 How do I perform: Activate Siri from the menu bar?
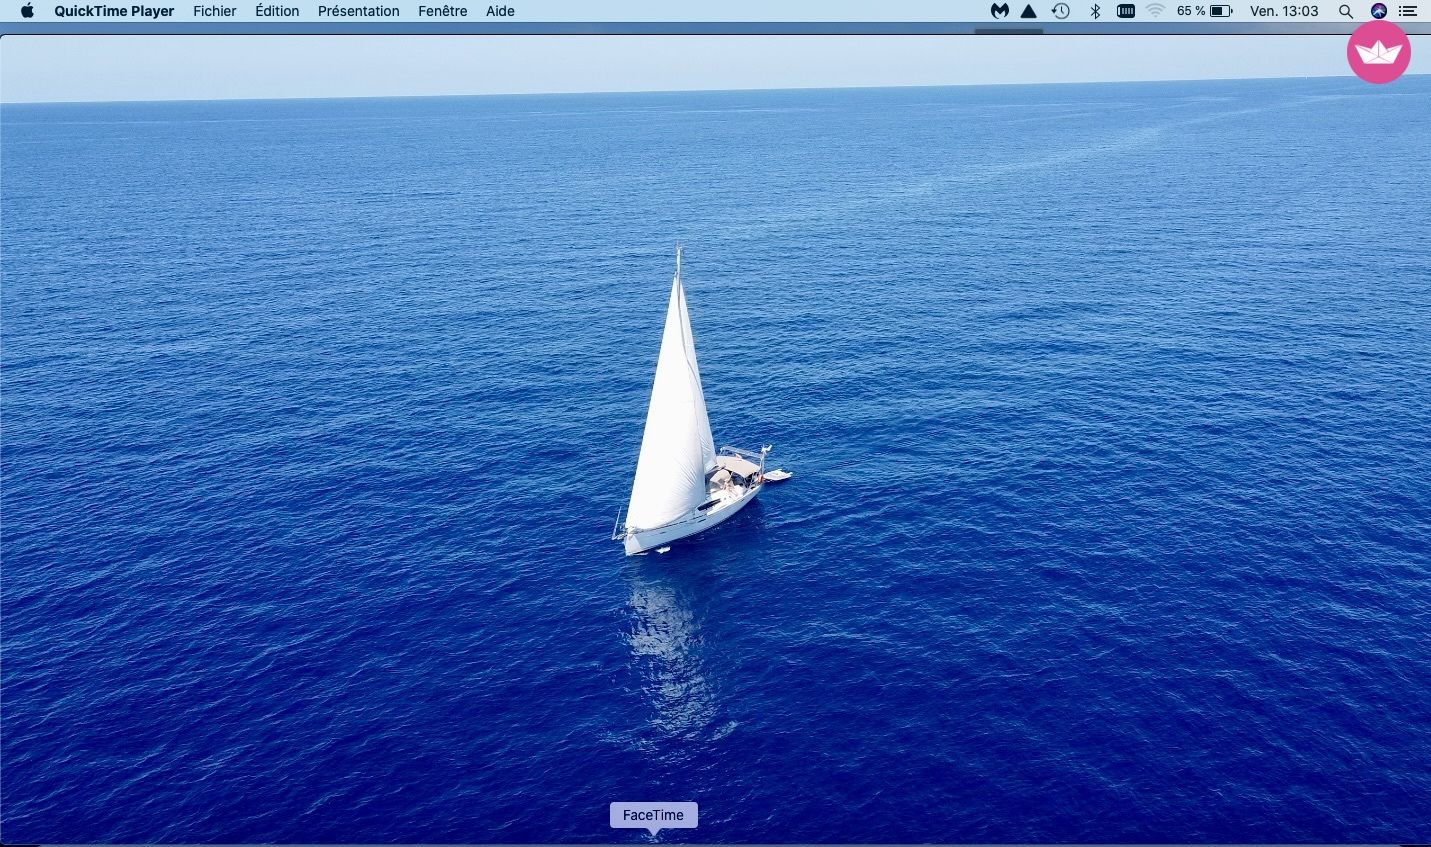click(x=1378, y=11)
